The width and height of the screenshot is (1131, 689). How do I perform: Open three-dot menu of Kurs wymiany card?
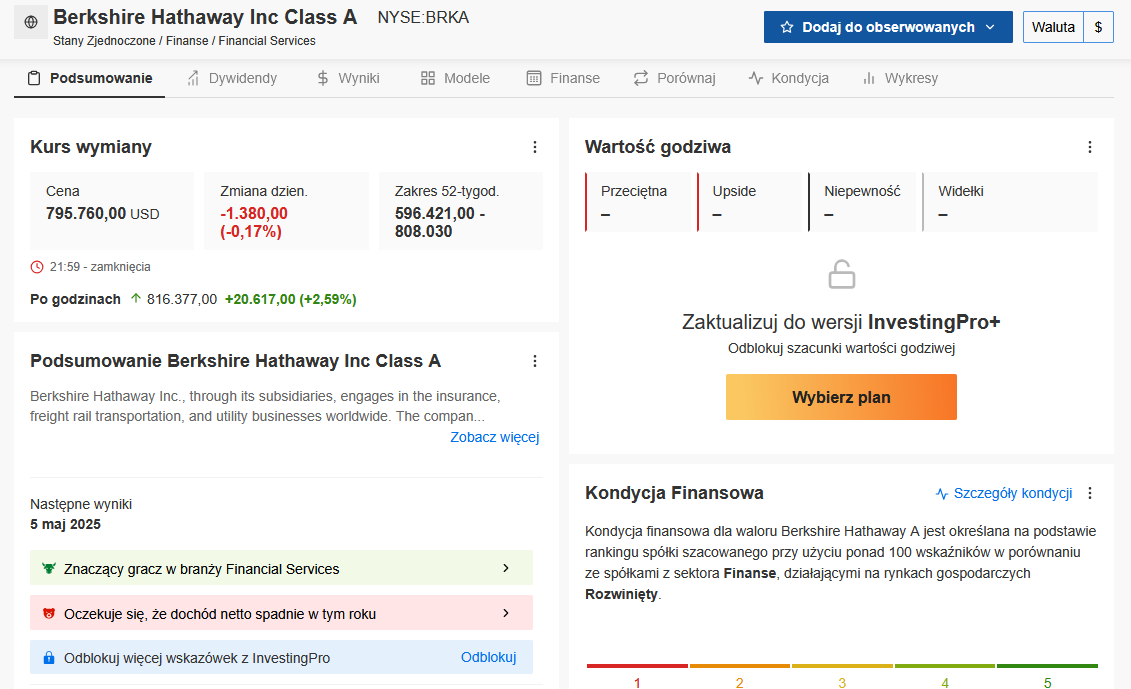534,147
